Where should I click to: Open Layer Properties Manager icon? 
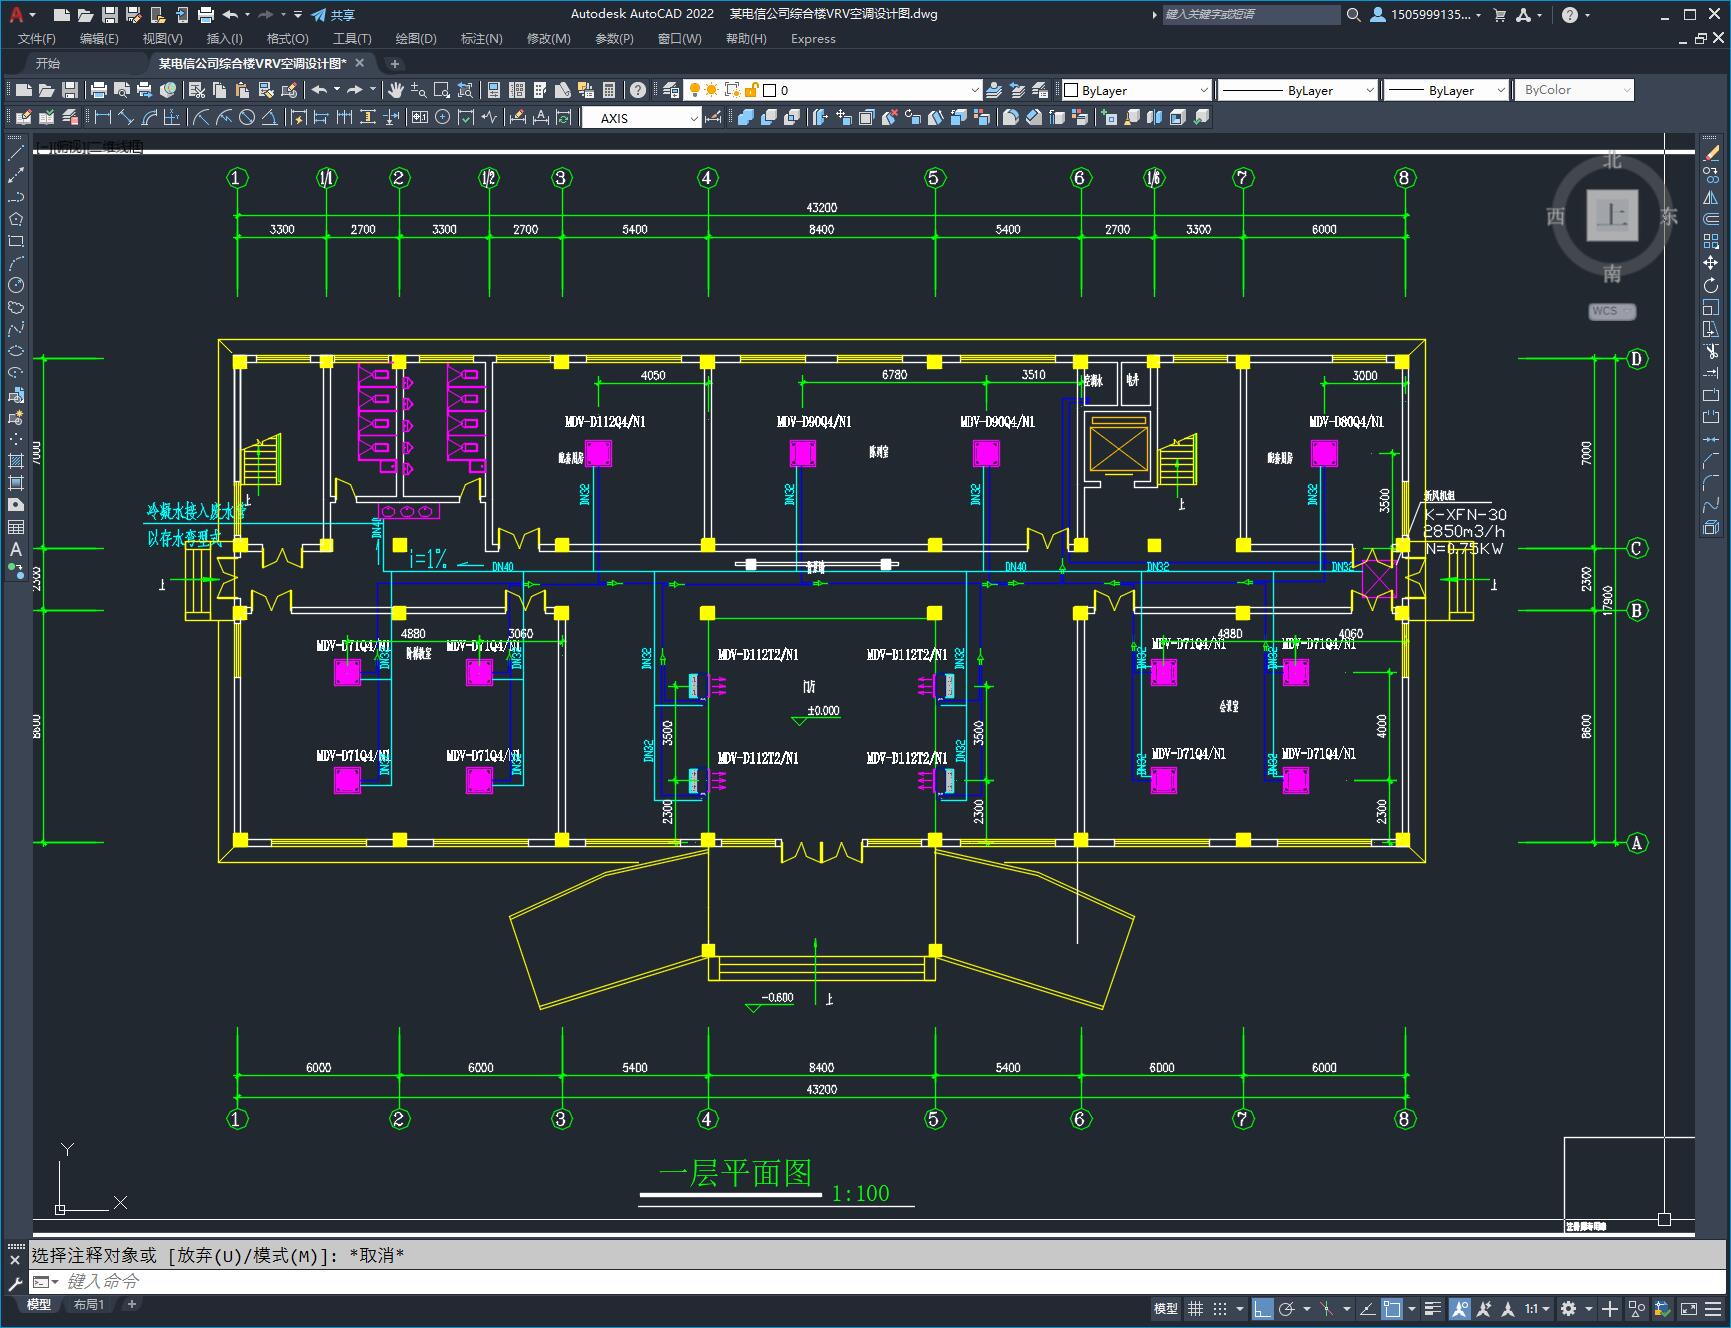671,90
